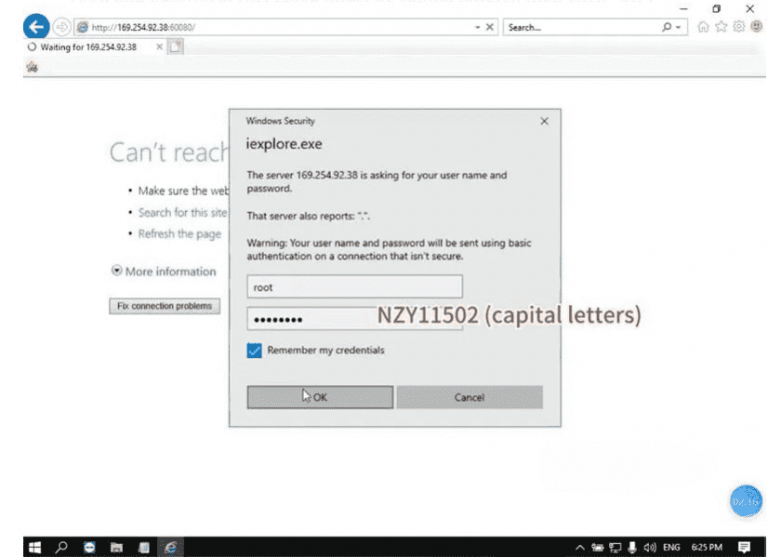Viewport: 768px width, 557px height.
Task: Open the Action Center notification icon
Action: pos(743,547)
